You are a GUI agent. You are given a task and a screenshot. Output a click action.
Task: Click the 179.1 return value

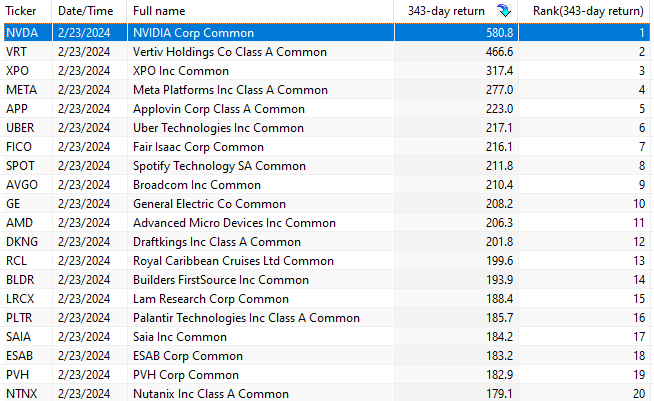coord(499,393)
